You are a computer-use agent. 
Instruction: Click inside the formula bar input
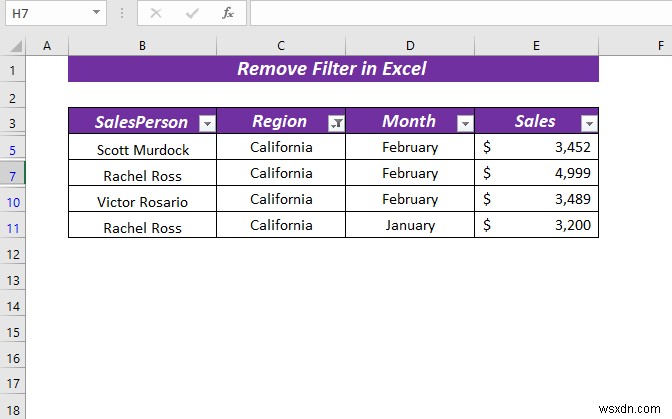click(461, 13)
